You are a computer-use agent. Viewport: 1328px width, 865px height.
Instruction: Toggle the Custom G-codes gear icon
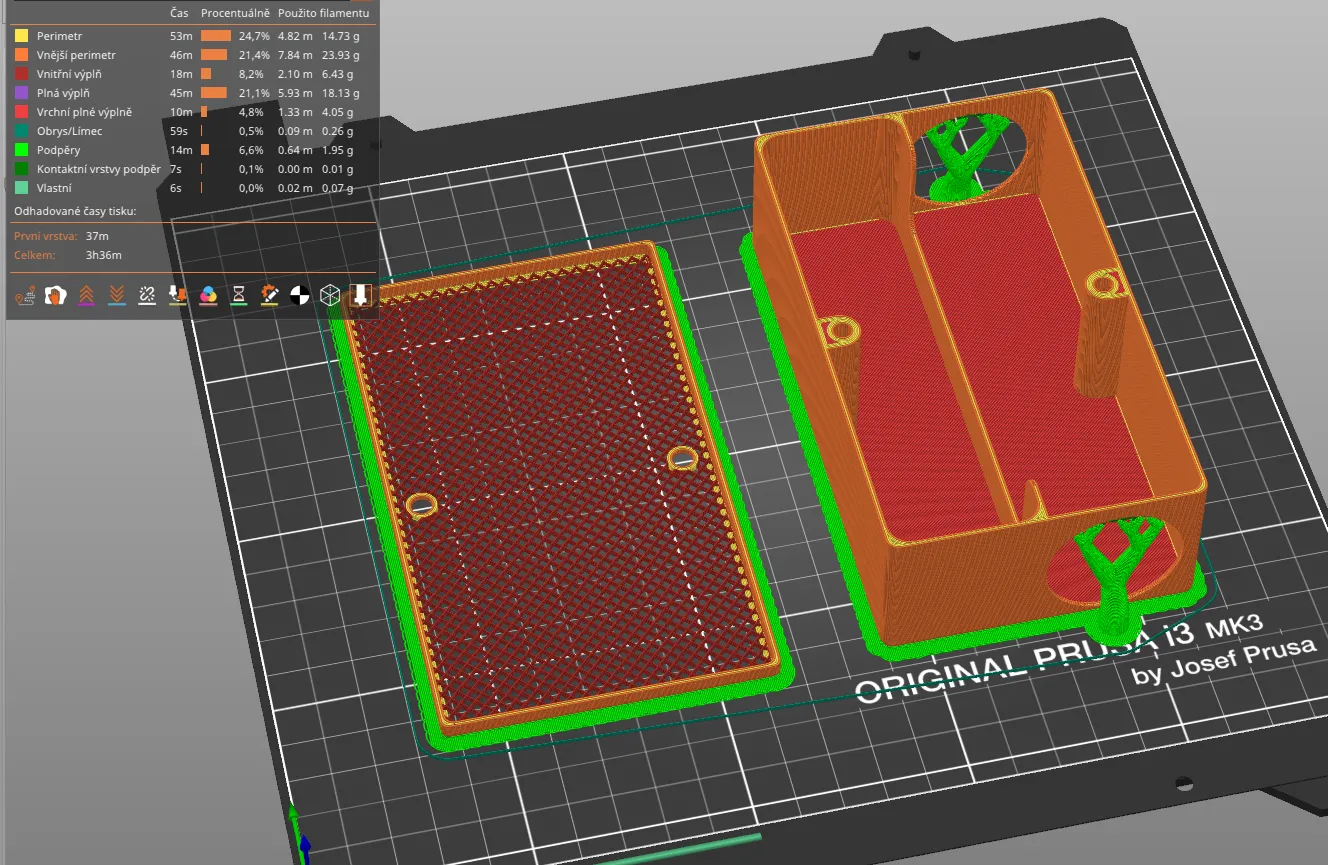pos(269,295)
